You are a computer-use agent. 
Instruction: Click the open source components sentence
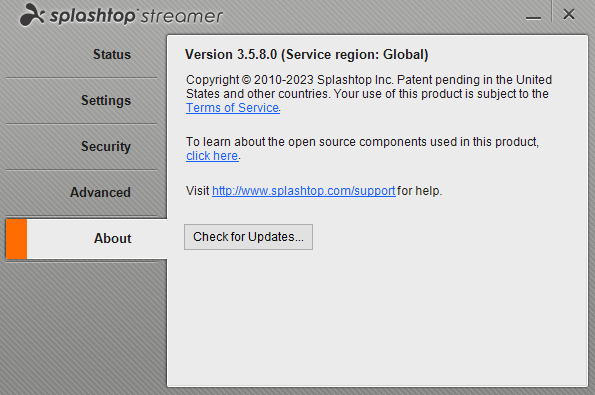point(362,142)
